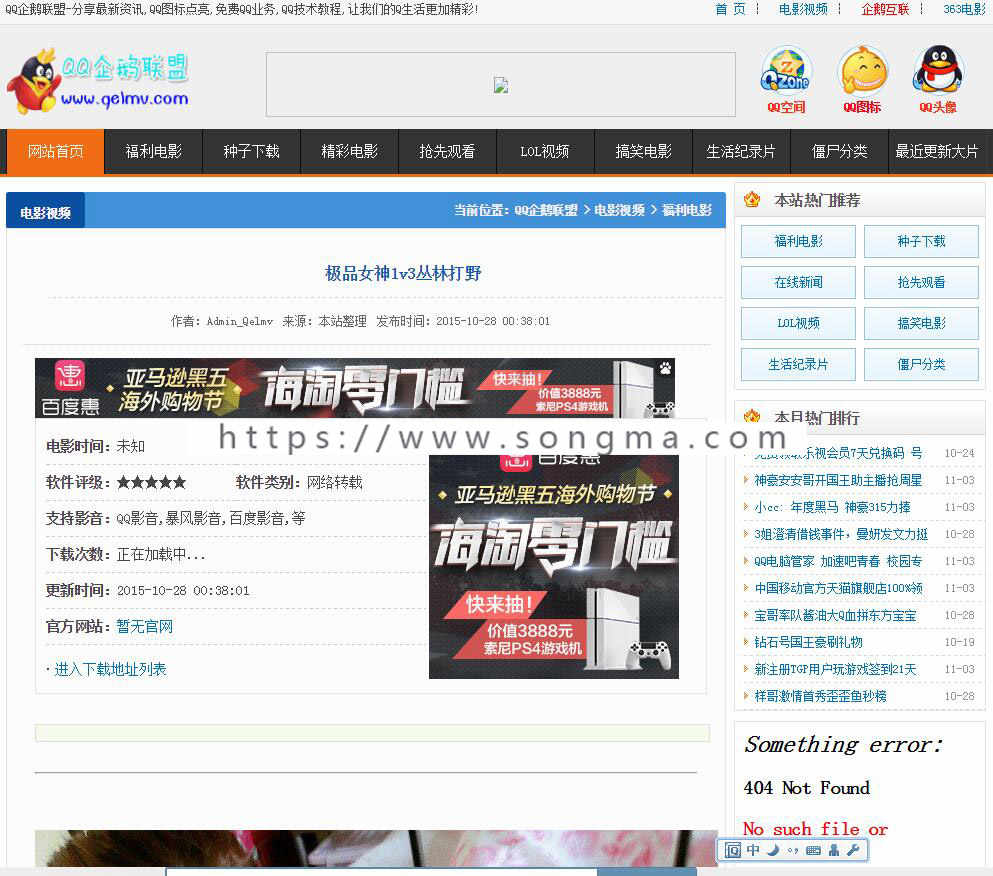Viewport: 993px width, 876px height.
Task: Open the 网站首页 navigation tab
Action: 56,151
